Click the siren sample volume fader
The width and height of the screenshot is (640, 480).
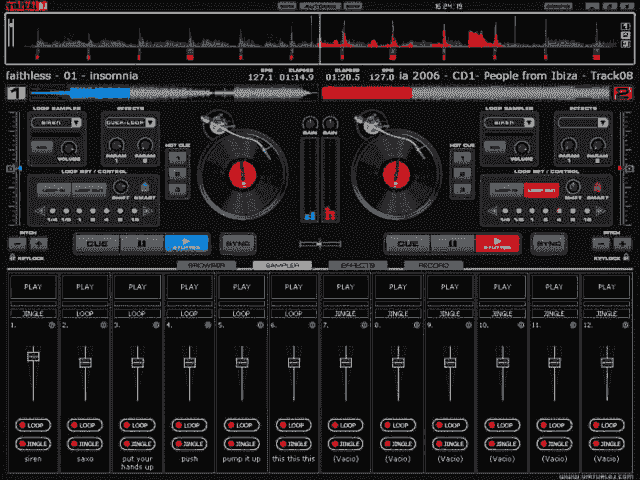[33, 356]
